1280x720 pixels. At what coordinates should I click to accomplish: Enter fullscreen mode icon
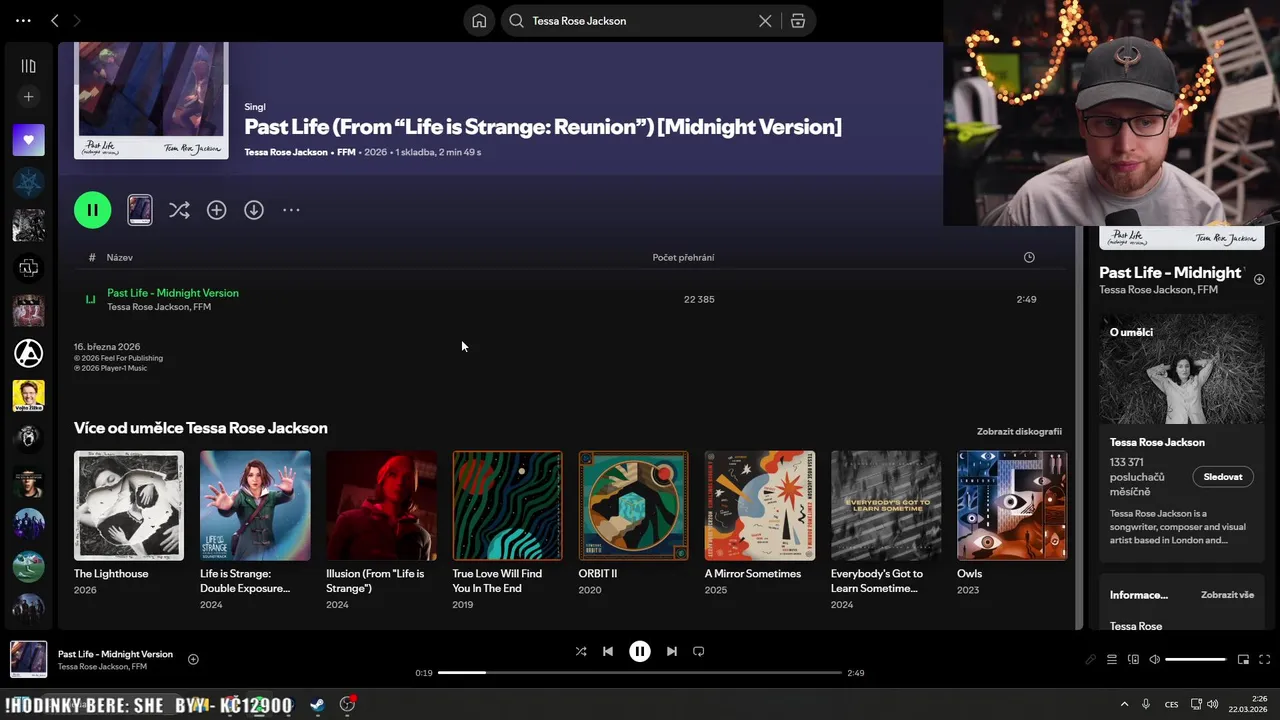1264,660
